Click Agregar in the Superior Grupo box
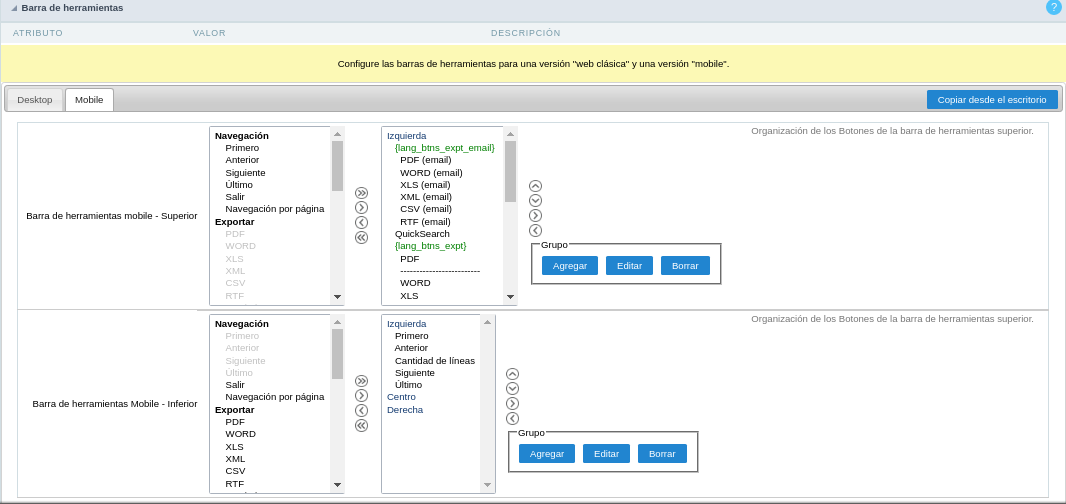The height and width of the screenshot is (504, 1066). [570, 266]
